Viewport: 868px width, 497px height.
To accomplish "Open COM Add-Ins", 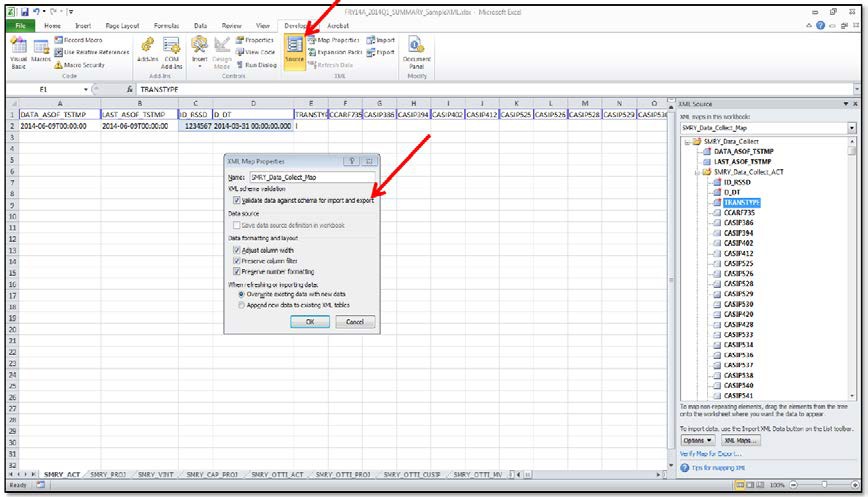I will (171, 50).
